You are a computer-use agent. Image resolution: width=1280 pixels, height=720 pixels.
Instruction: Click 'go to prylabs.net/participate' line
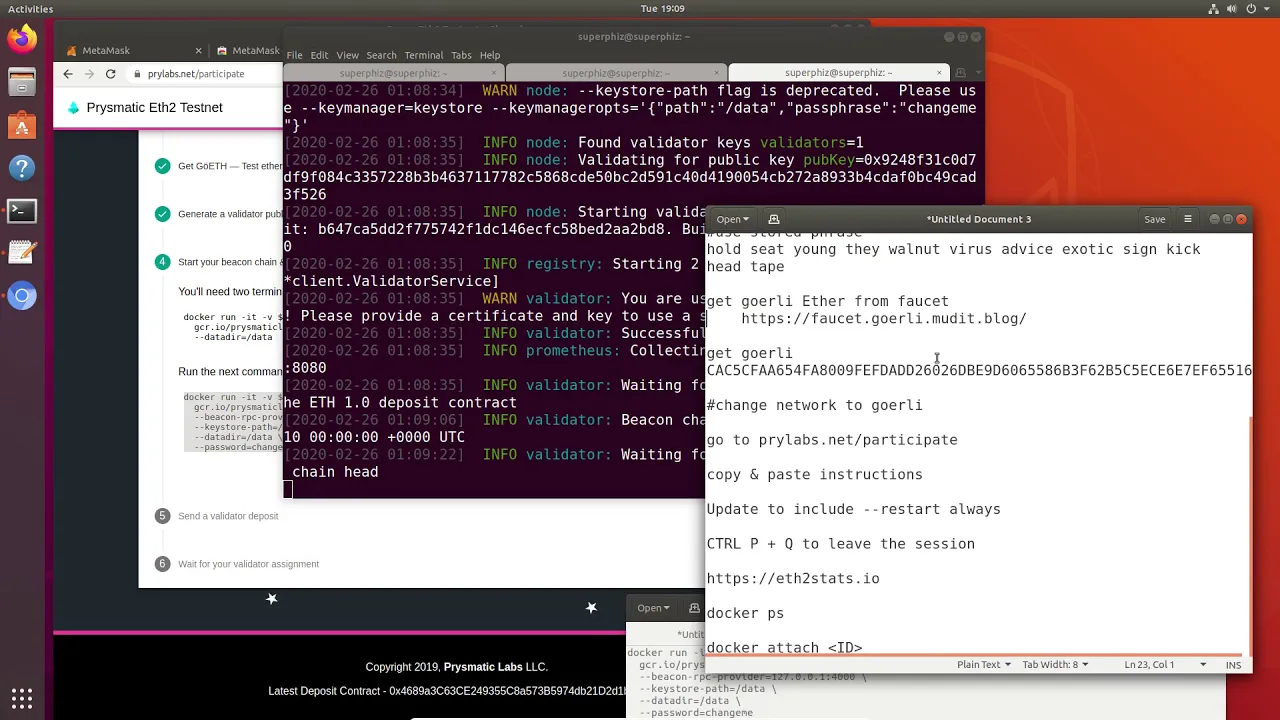tap(832, 440)
